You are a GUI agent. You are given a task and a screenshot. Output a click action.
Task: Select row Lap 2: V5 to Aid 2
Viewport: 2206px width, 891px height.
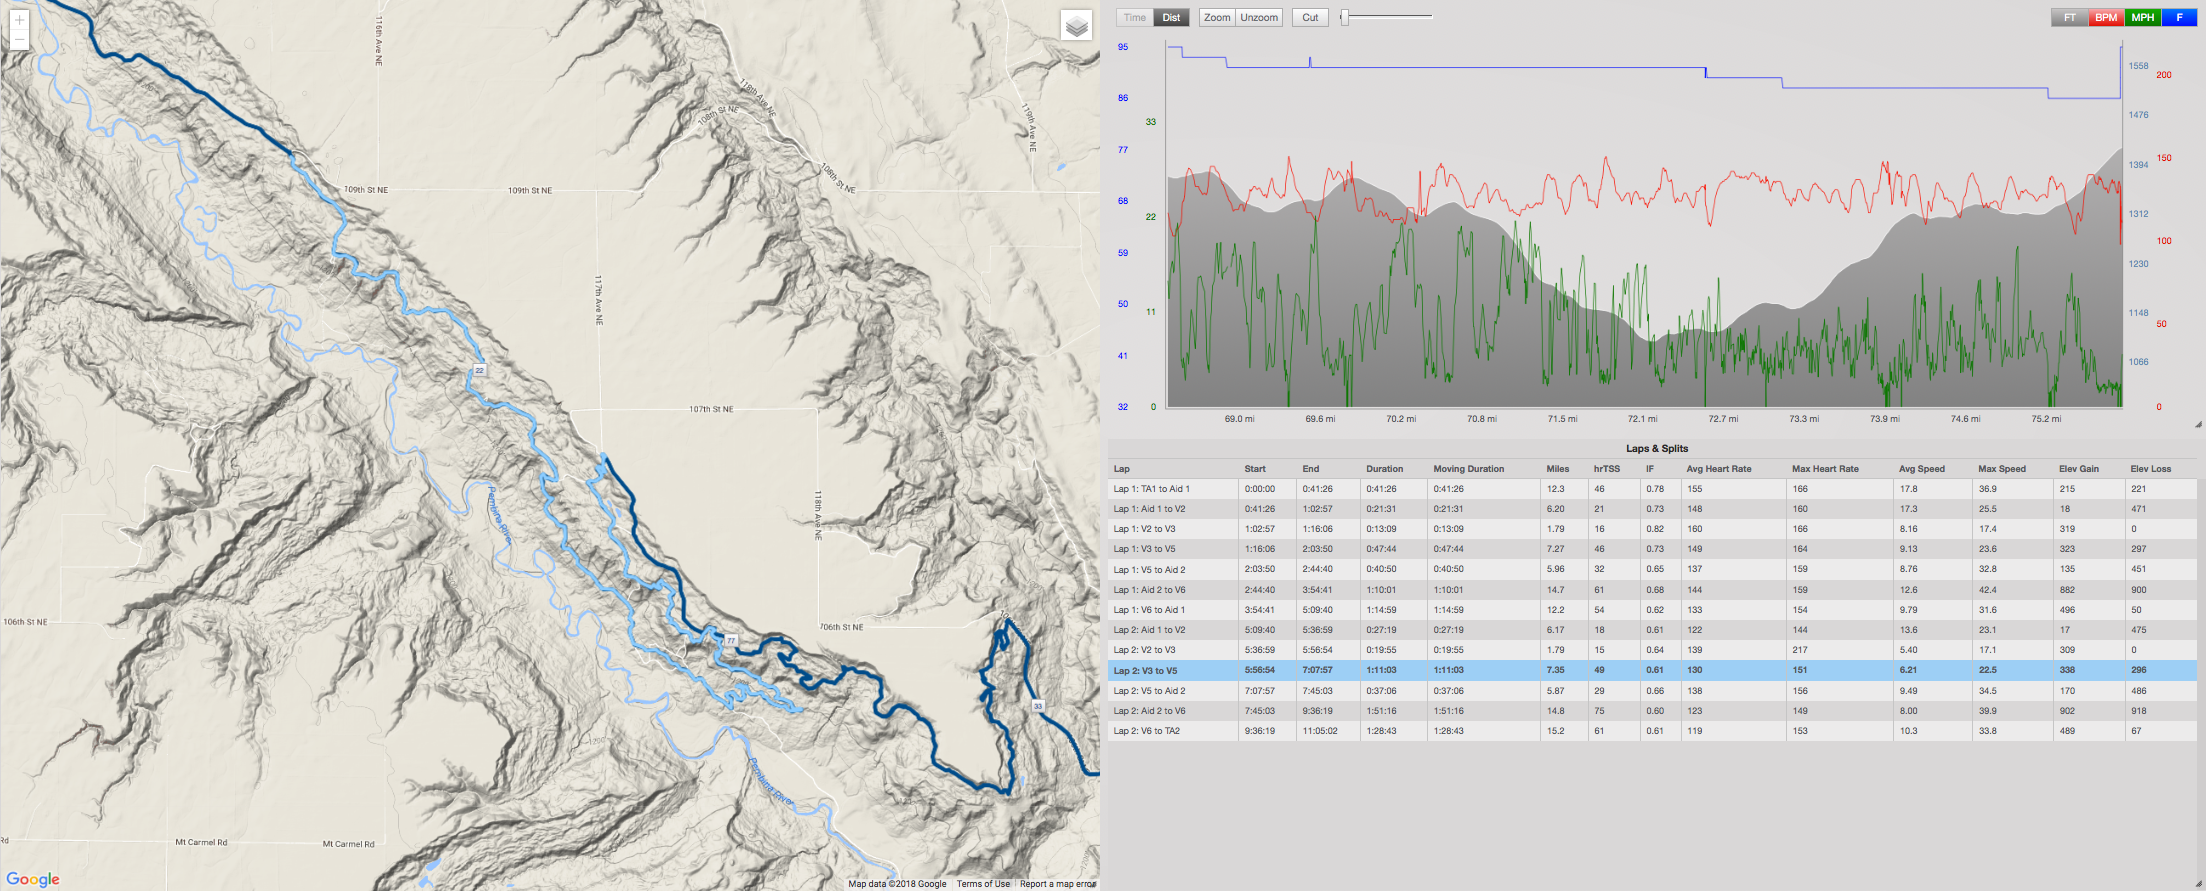click(x=1652, y=691)
